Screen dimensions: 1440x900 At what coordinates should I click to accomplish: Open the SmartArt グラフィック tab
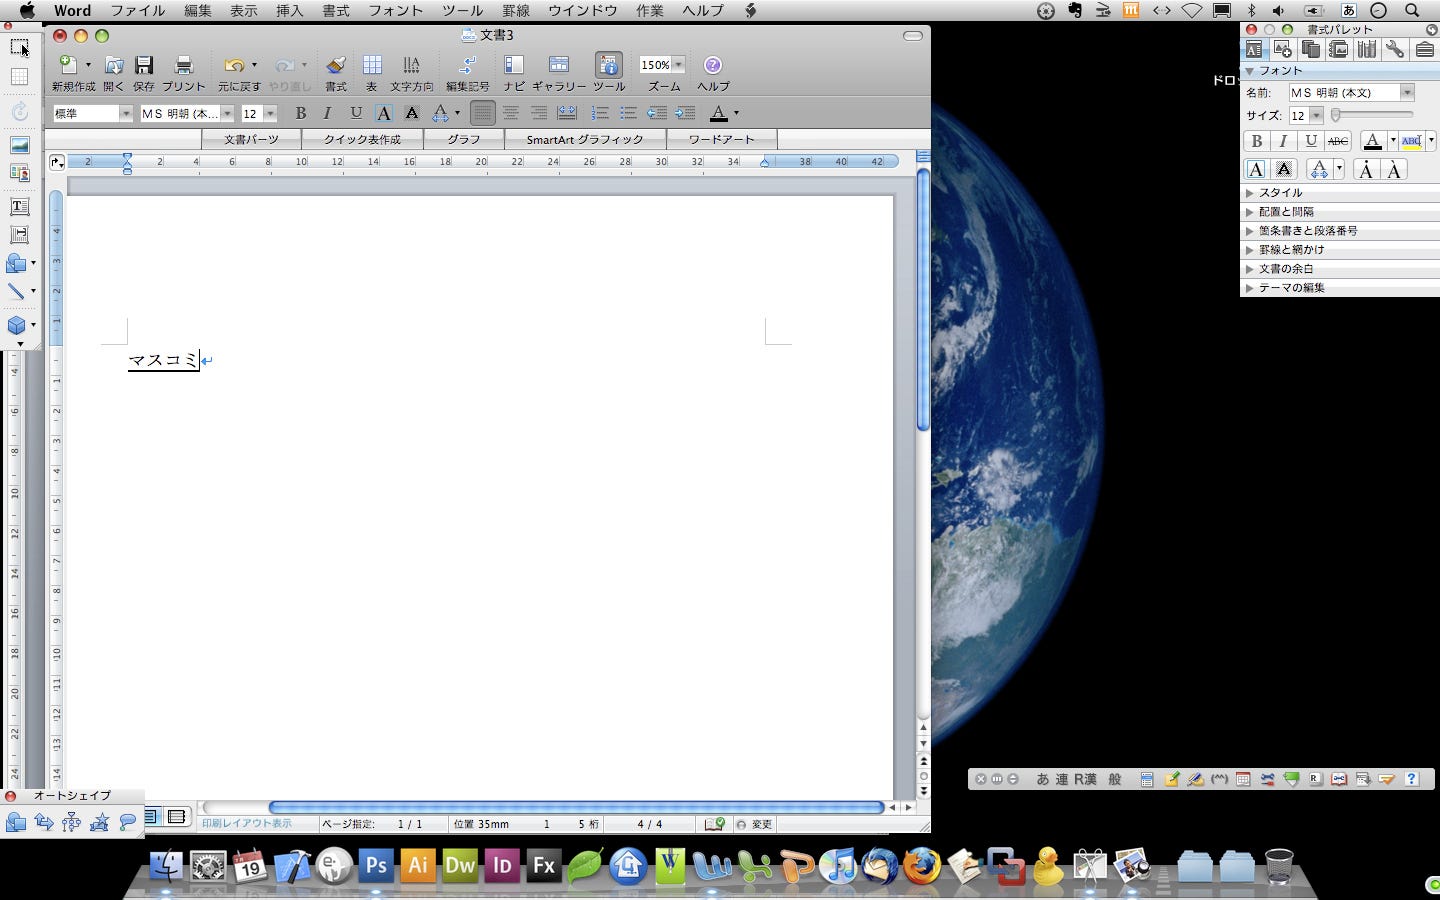pyautogui.click(x=585, y=139)
